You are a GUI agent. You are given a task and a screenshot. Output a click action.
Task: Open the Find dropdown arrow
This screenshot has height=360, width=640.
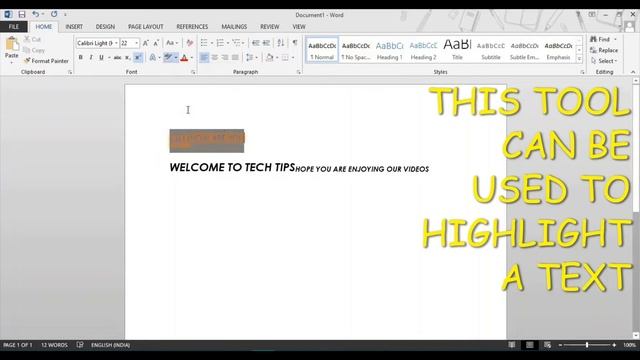click(616, 39)
